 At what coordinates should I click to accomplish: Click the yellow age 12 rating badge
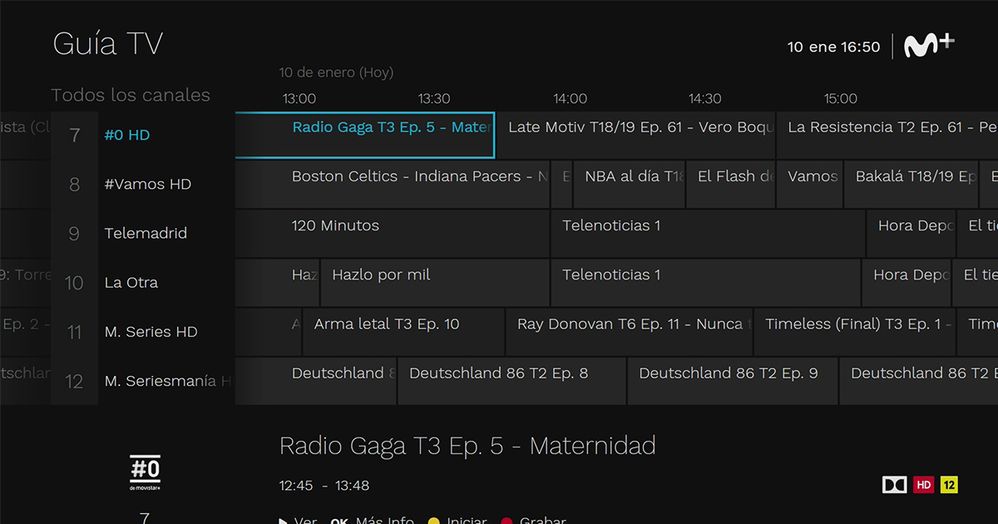949,485
